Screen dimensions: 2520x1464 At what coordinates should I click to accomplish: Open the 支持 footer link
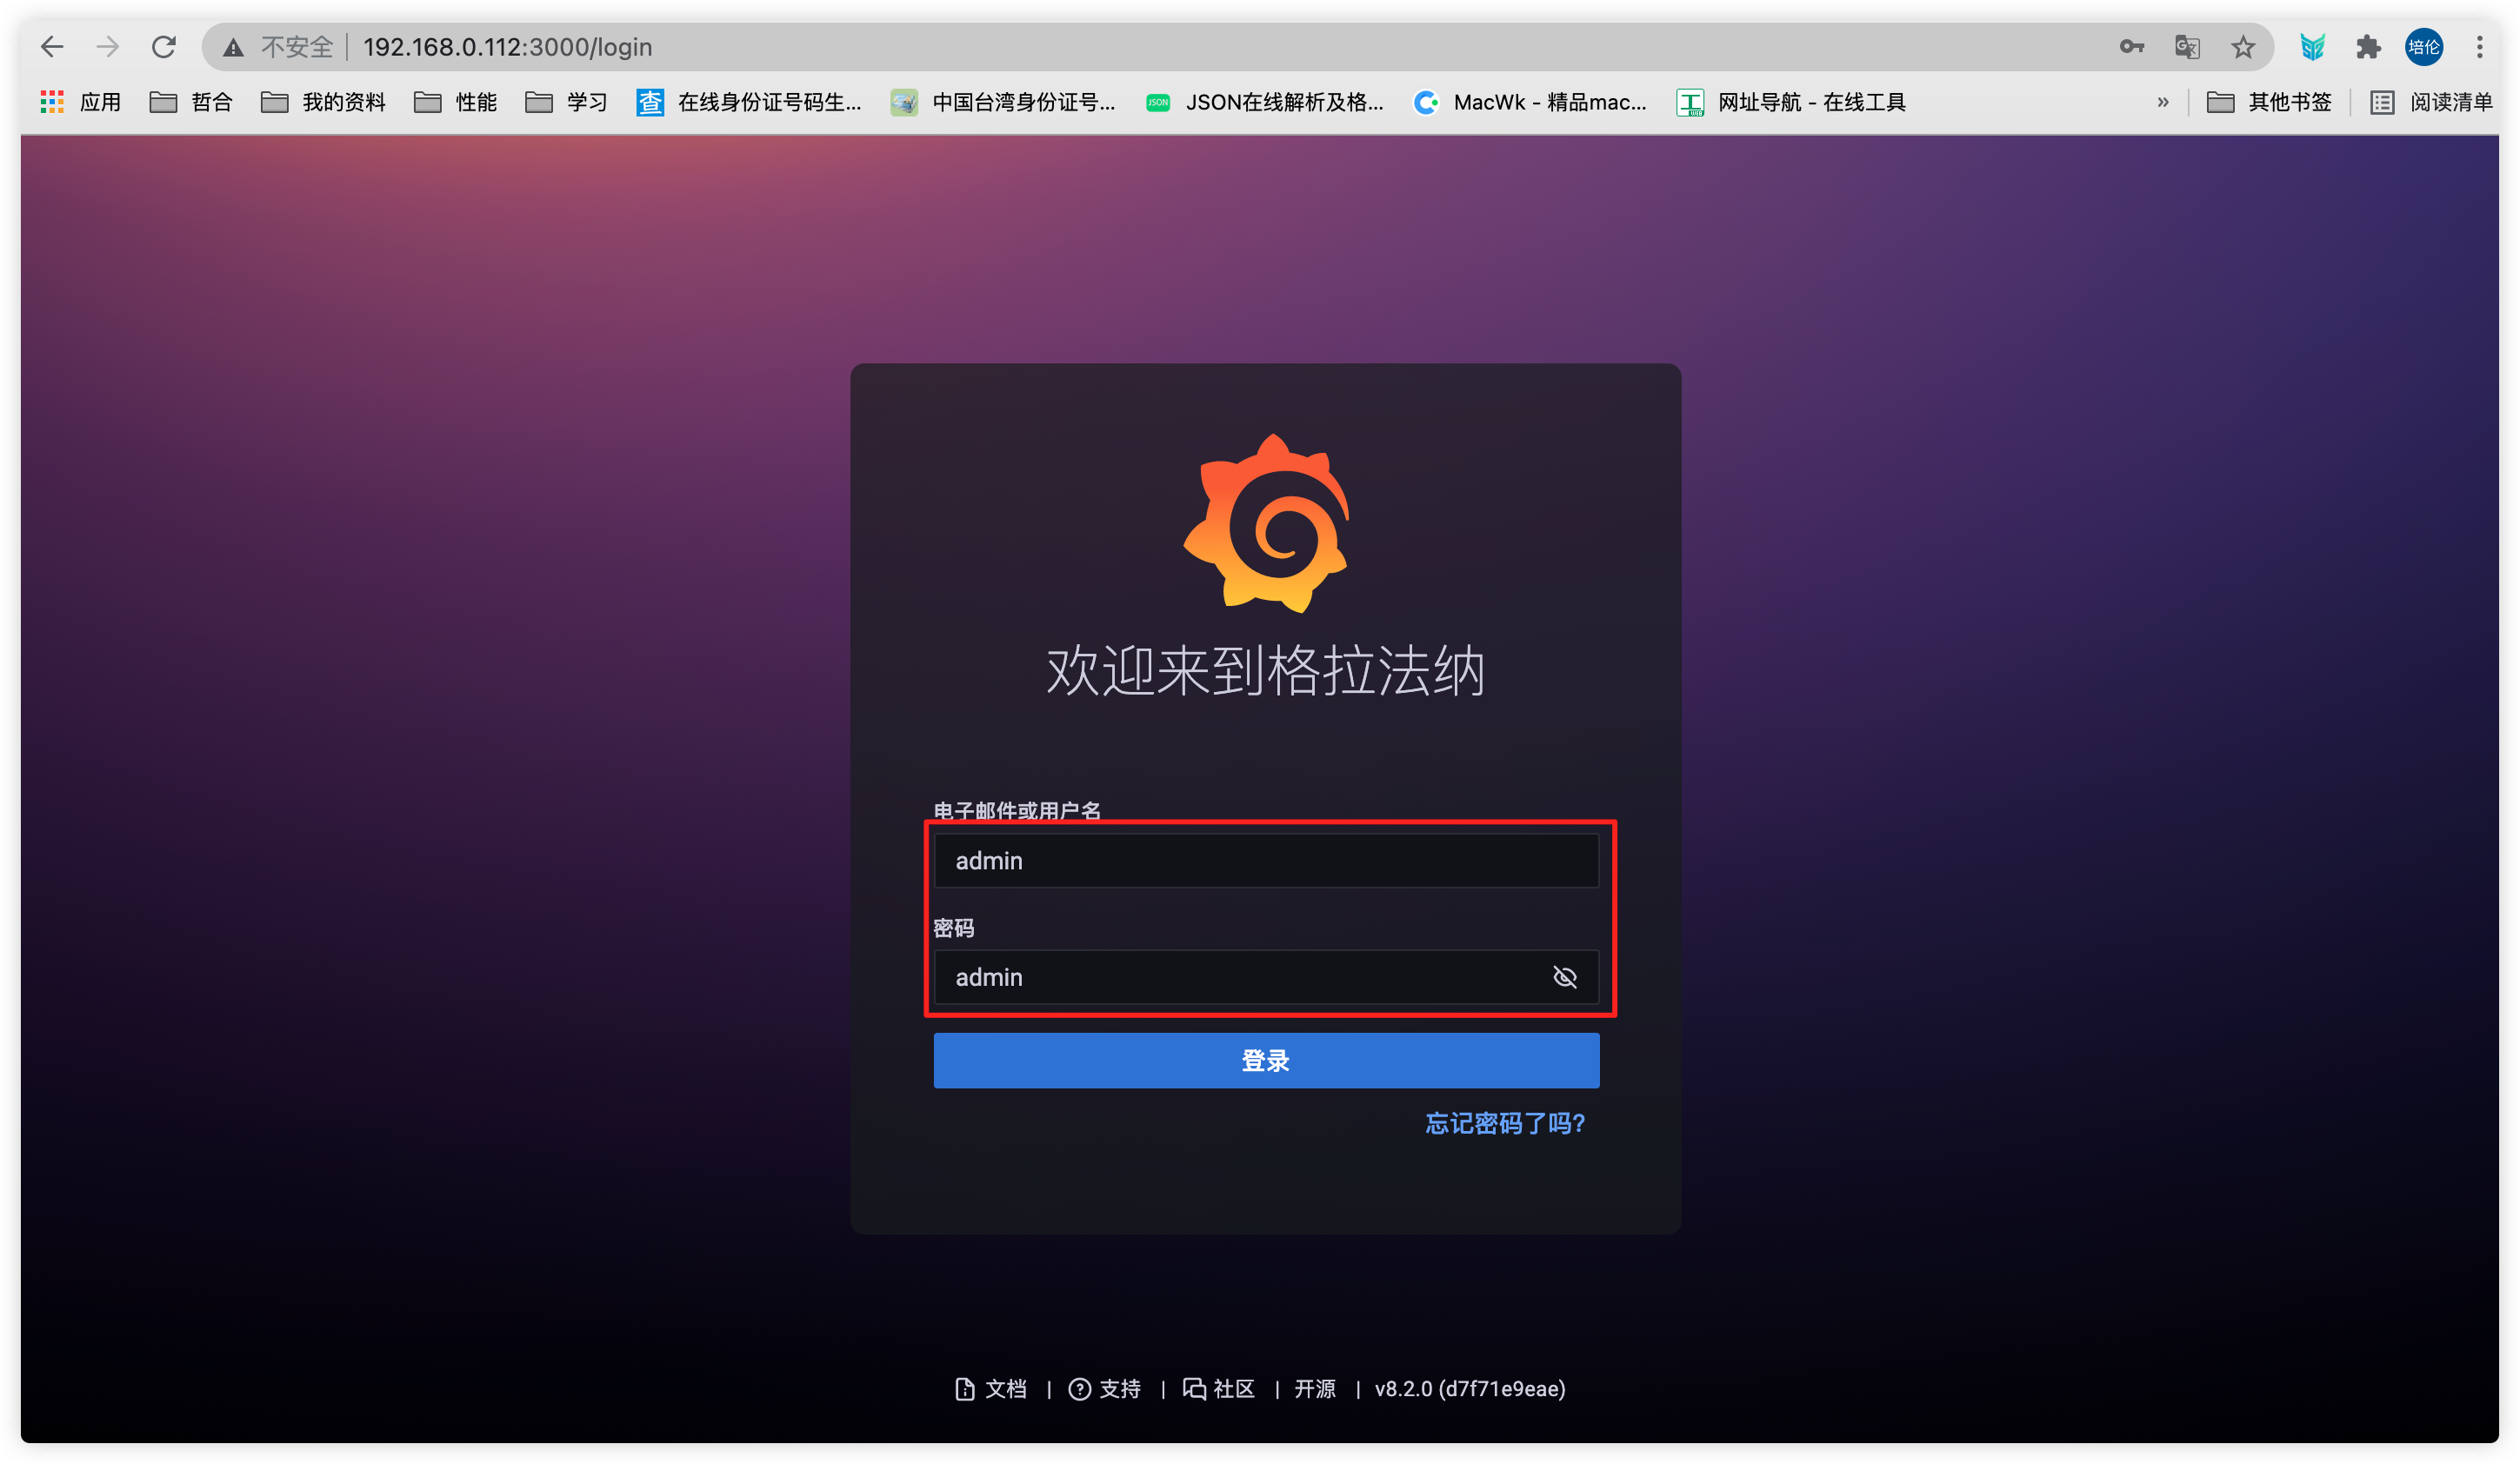pyautogui.click(x=1105, y=1389)
